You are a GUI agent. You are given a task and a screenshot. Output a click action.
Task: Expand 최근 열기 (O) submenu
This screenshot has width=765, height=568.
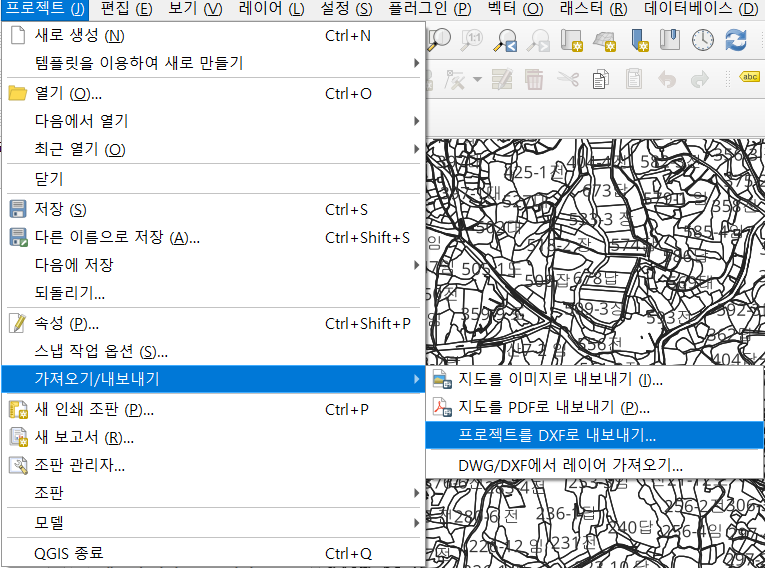pyautogui.click(x=214, y=149)
